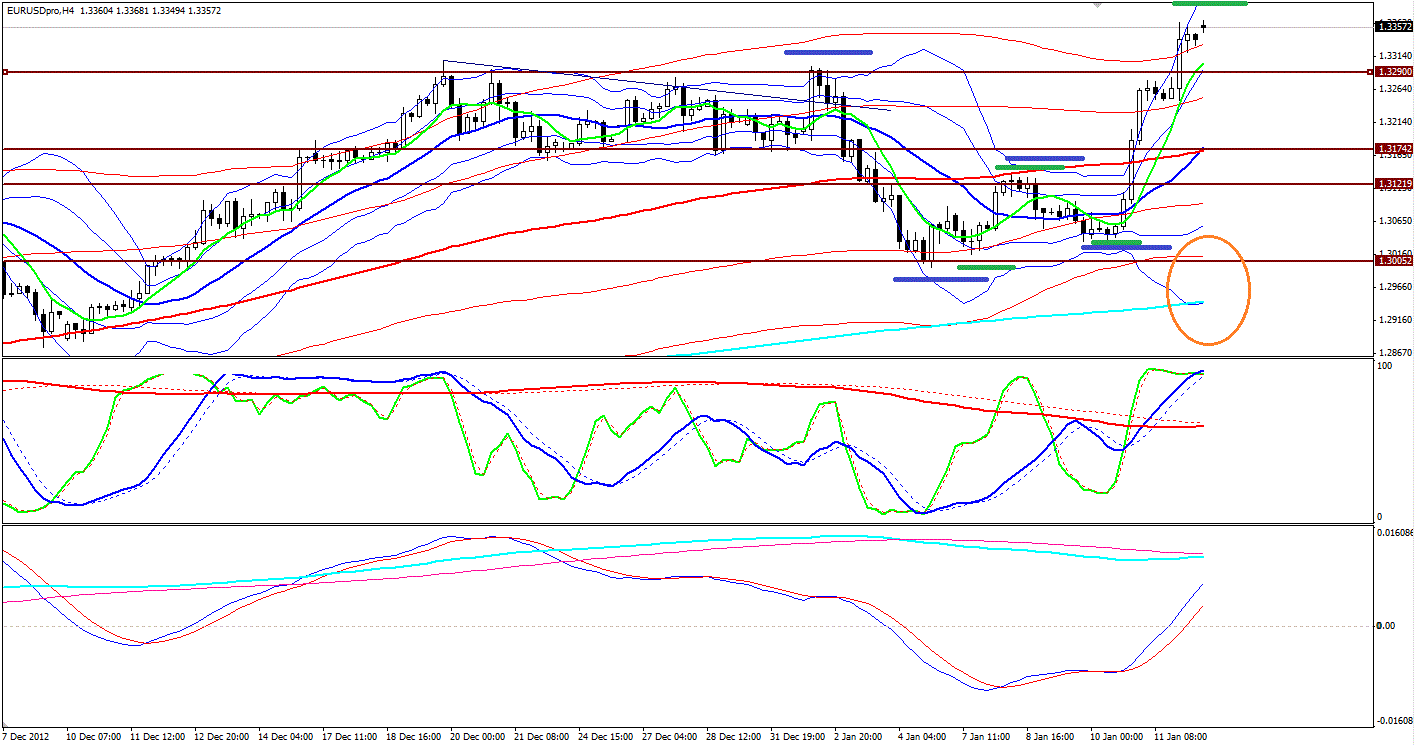Click the current price label 1.33572
This screenshot has width=1415, height=745.
point(1393,27)
